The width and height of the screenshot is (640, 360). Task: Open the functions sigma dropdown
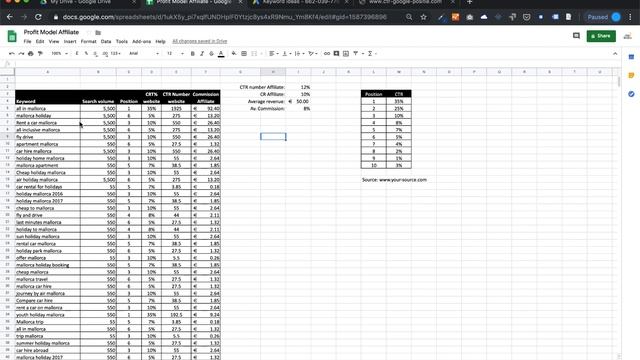[372, 53]
